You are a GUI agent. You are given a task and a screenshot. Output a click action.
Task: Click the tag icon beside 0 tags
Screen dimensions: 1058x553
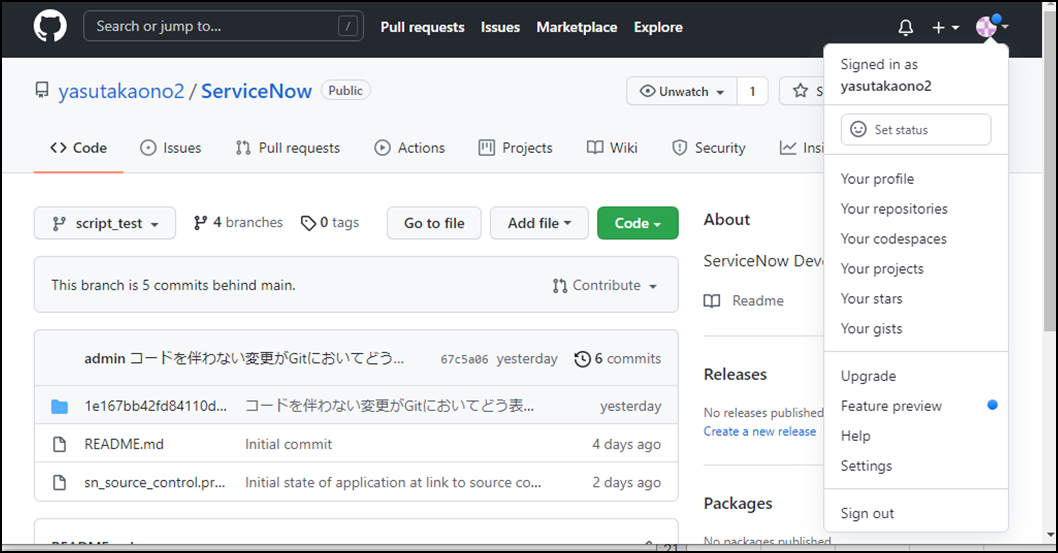(308, 223)
